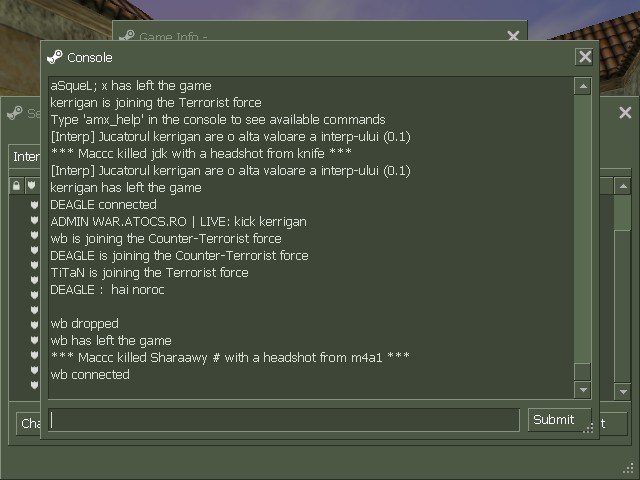Viewport: 640px width, 480px height.
Task: Click the server list scrollbar down arrow
Action: [x=623, y=392]
